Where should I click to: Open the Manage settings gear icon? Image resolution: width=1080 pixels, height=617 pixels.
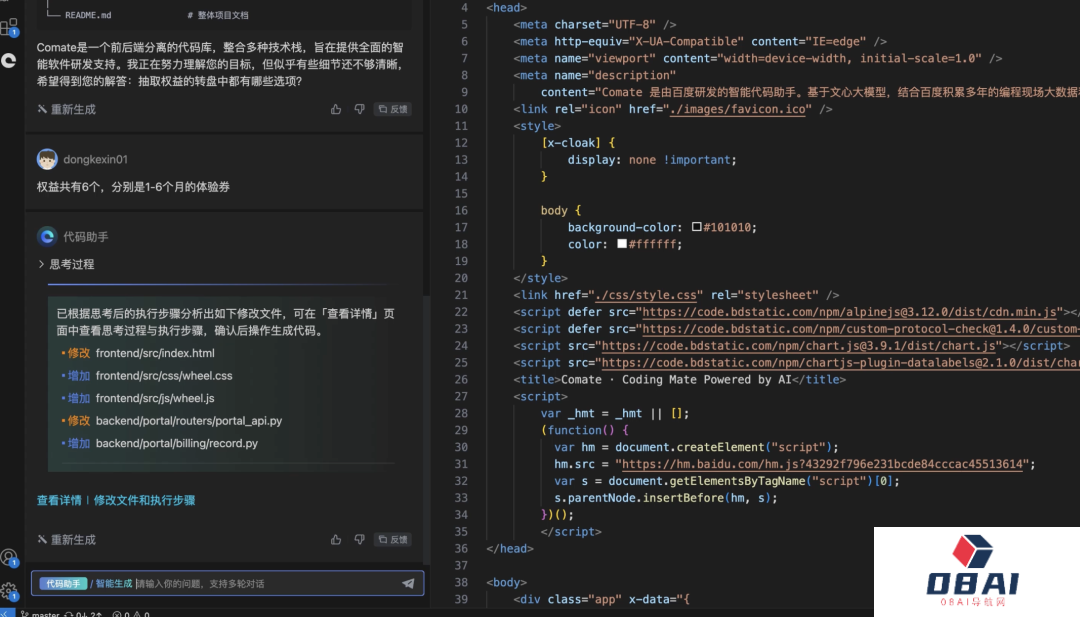pyautogui.click(x=9, y=590)
